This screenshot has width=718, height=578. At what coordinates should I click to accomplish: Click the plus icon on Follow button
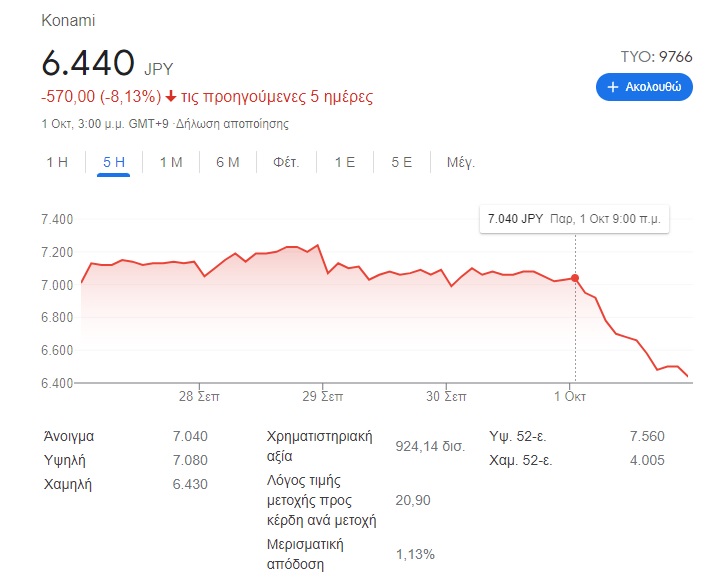click(x=612, y=87)
